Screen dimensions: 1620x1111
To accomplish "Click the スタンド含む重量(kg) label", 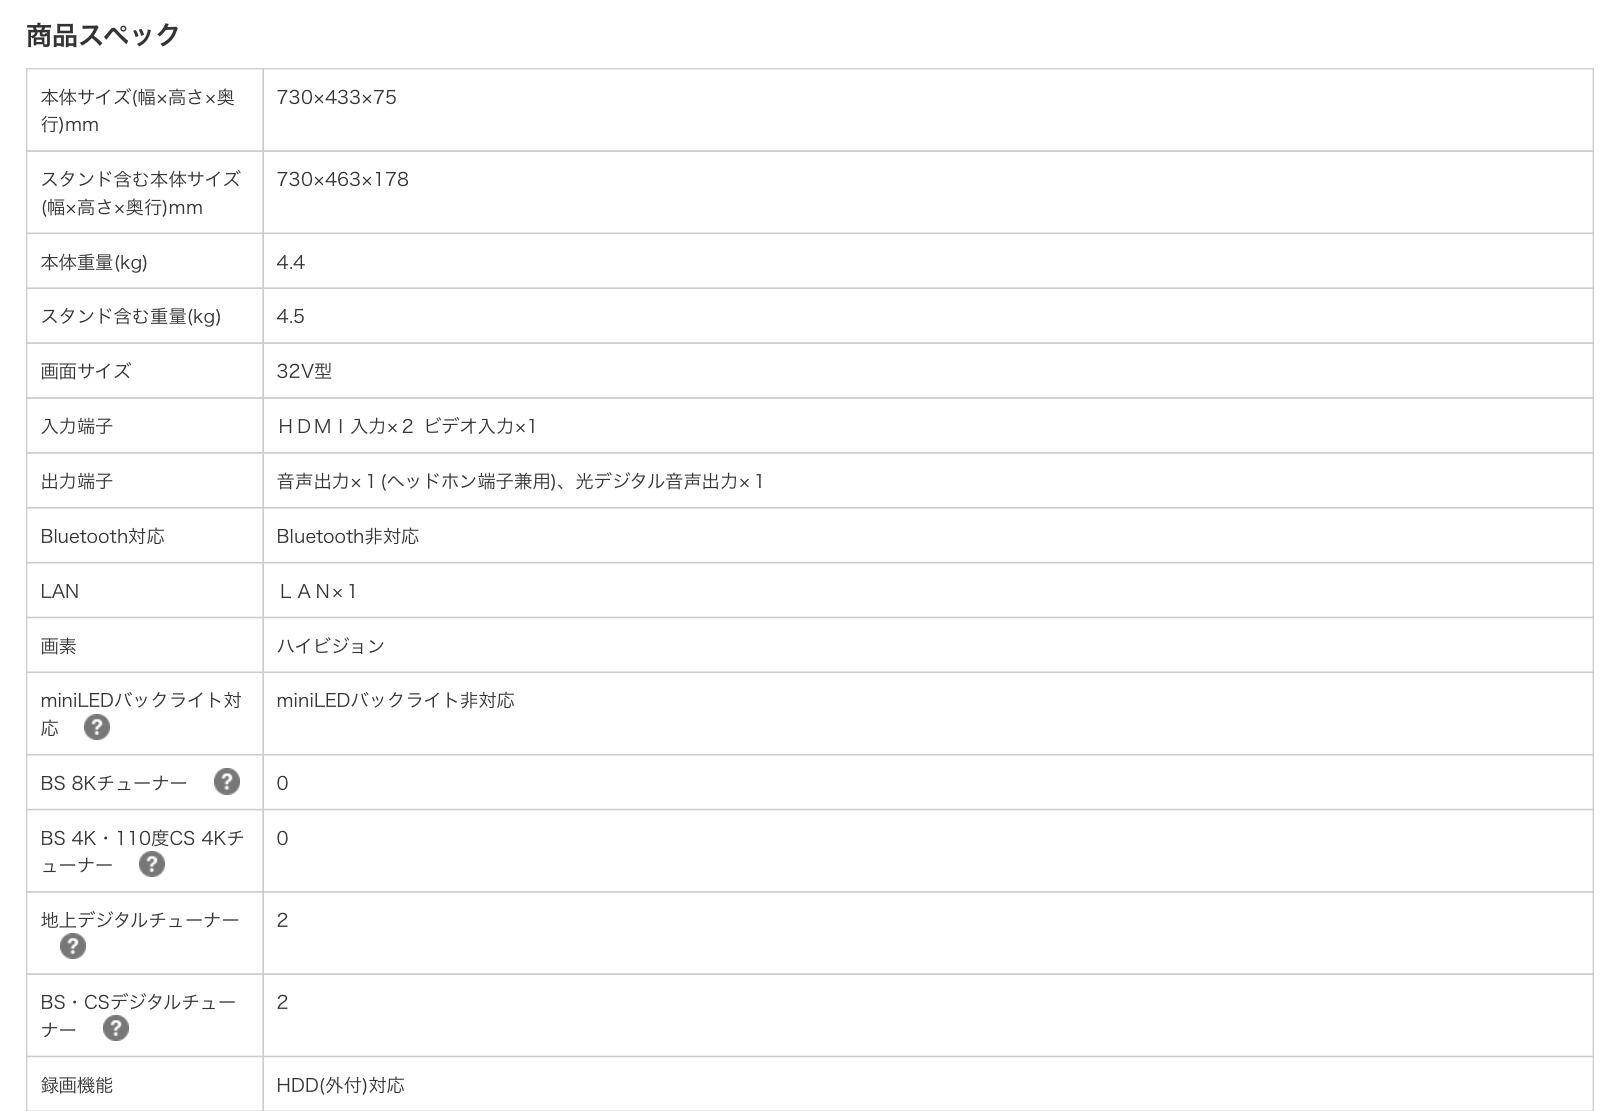I will click(x=131, y=316).
